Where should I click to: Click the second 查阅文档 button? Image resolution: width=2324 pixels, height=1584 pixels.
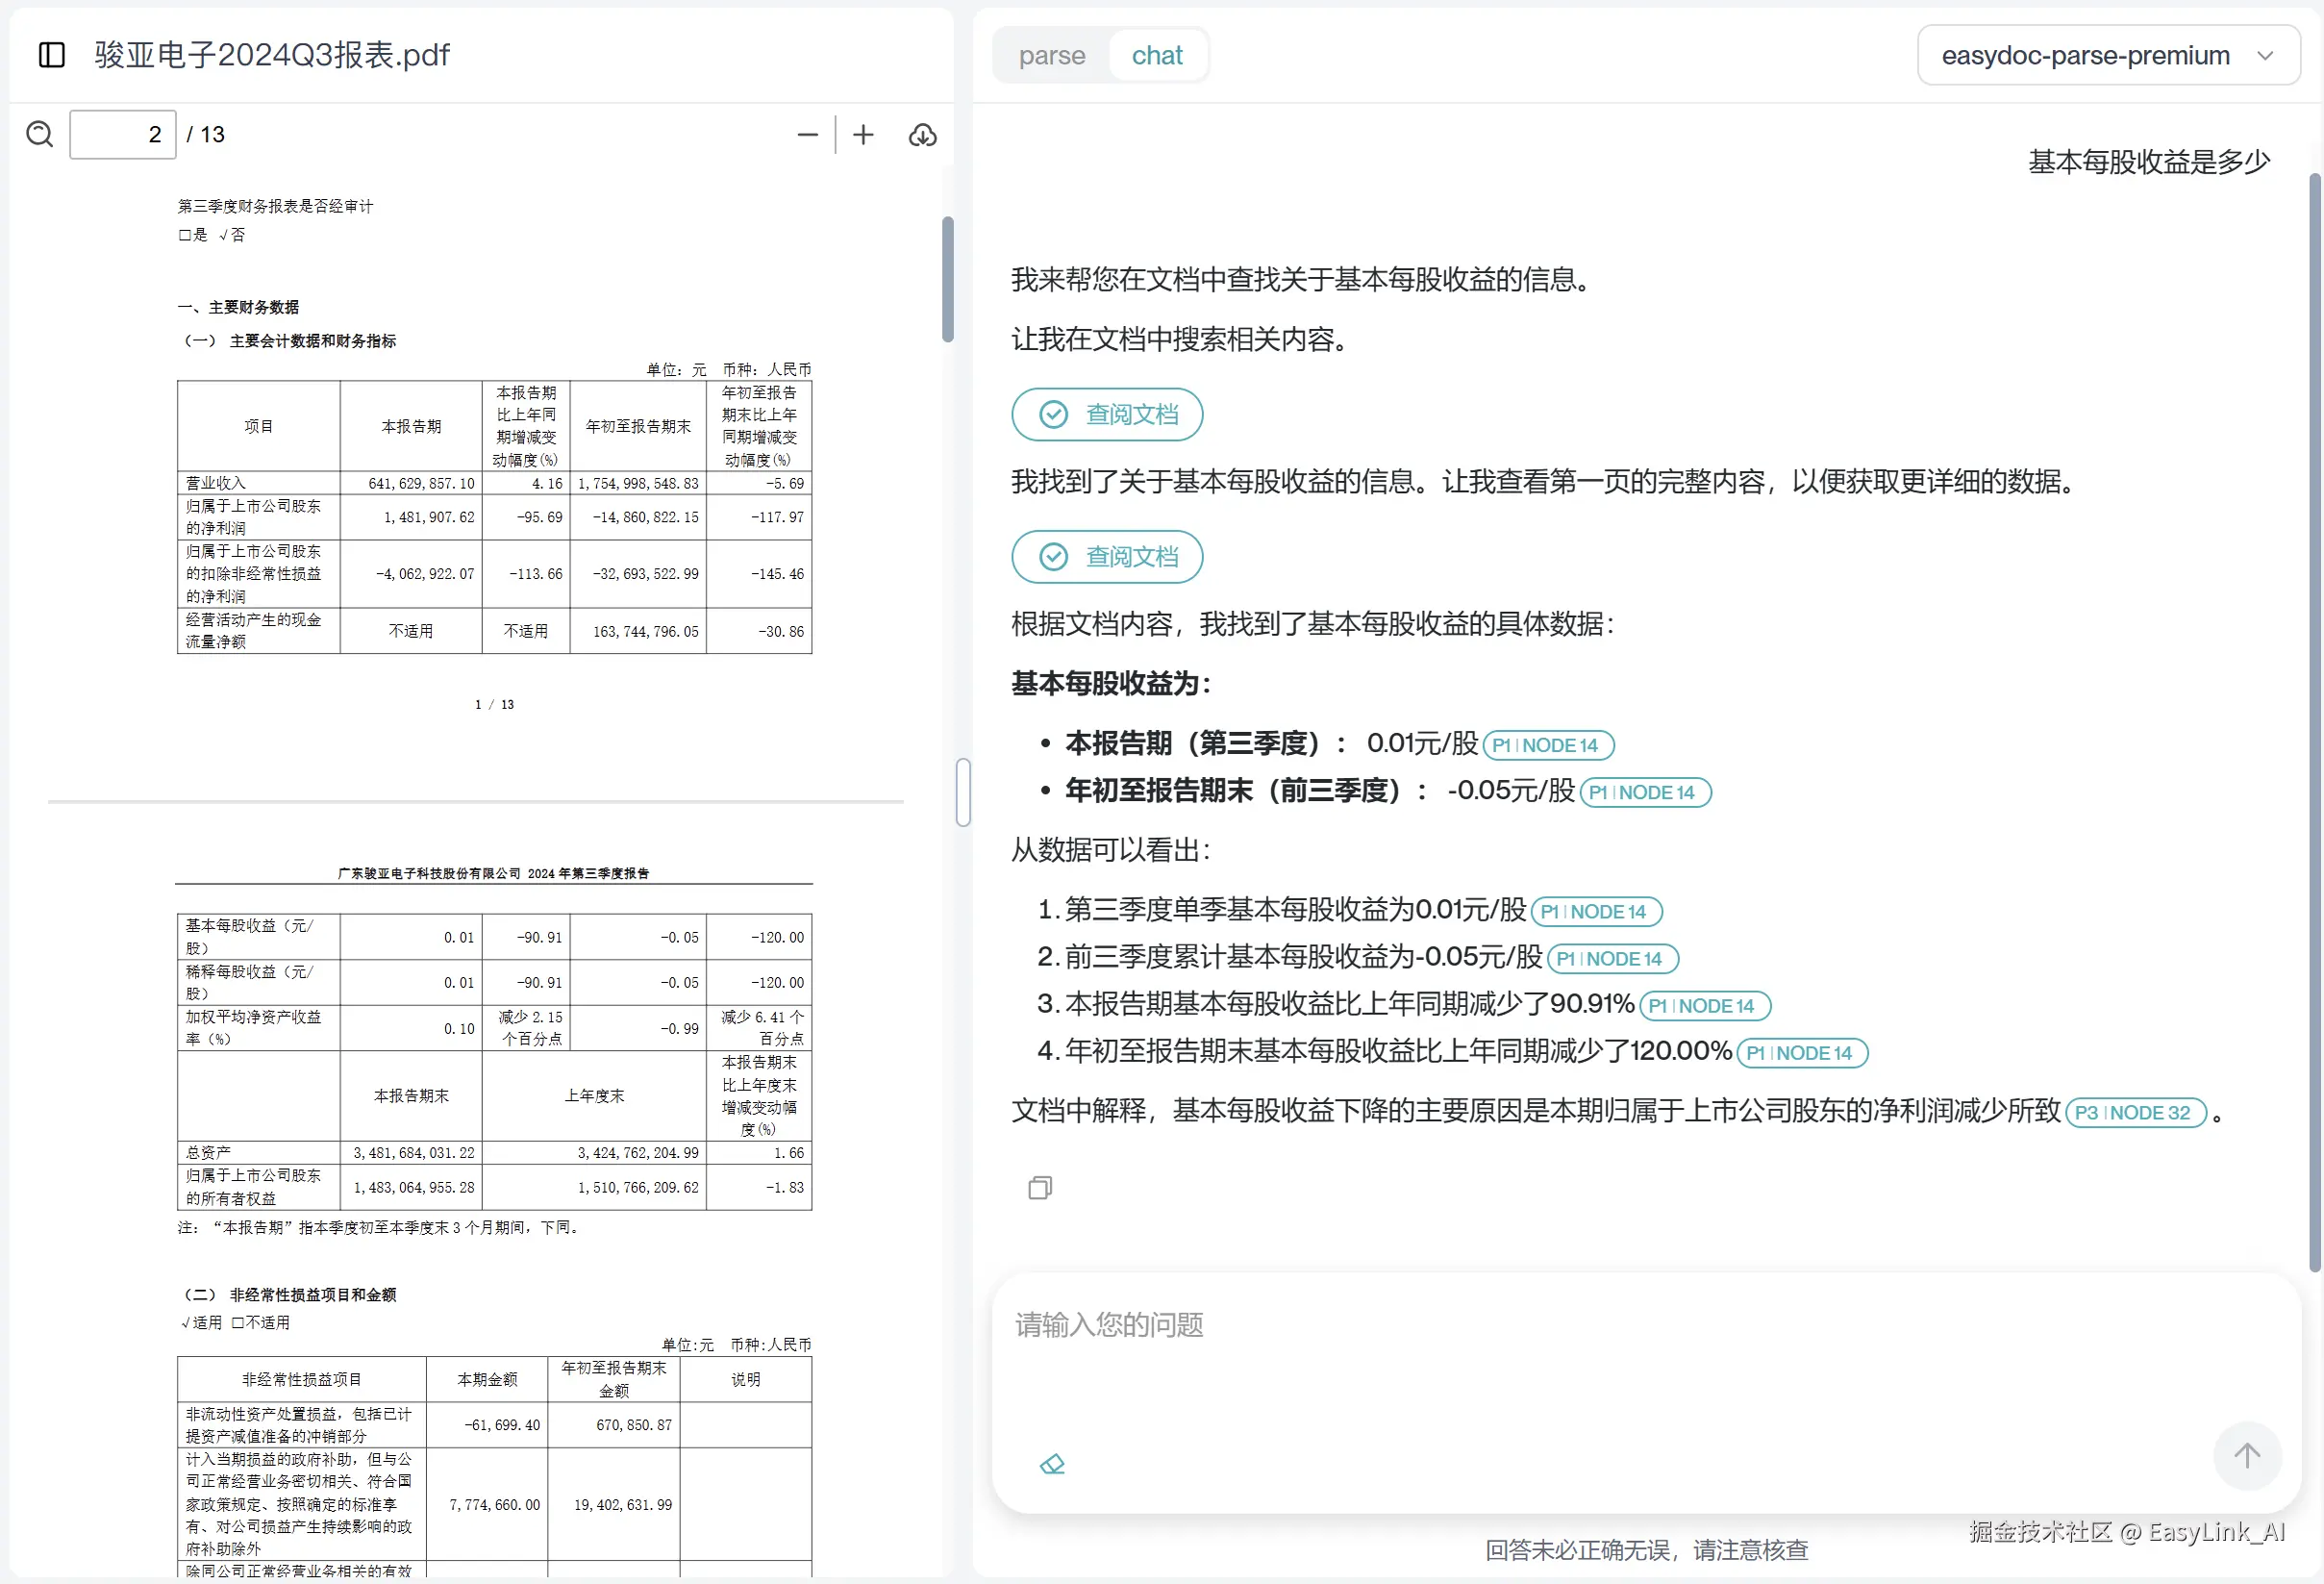(1106, 556)
